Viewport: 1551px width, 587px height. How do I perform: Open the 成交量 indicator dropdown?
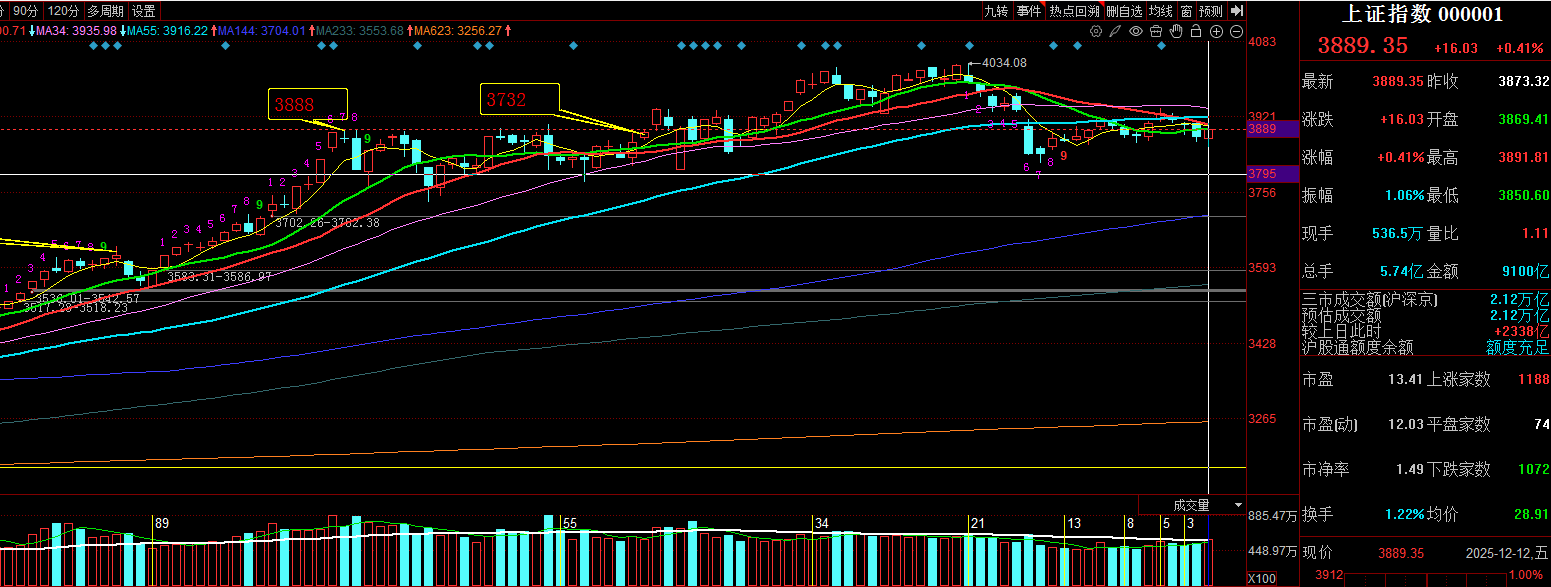click(1239, 505)
